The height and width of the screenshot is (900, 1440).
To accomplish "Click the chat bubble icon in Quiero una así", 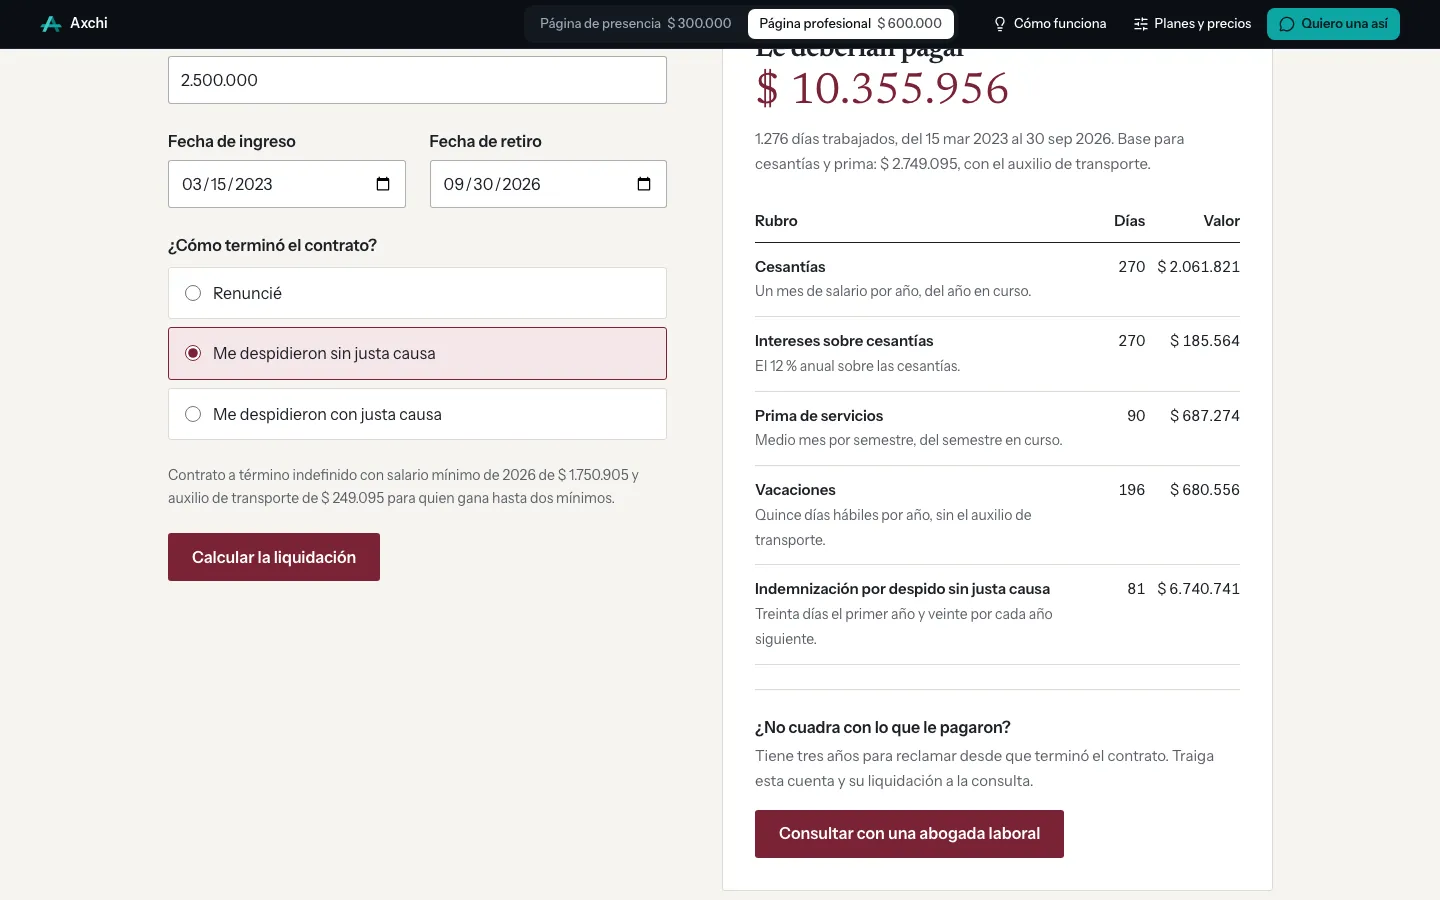I will tap(1287, 24).
